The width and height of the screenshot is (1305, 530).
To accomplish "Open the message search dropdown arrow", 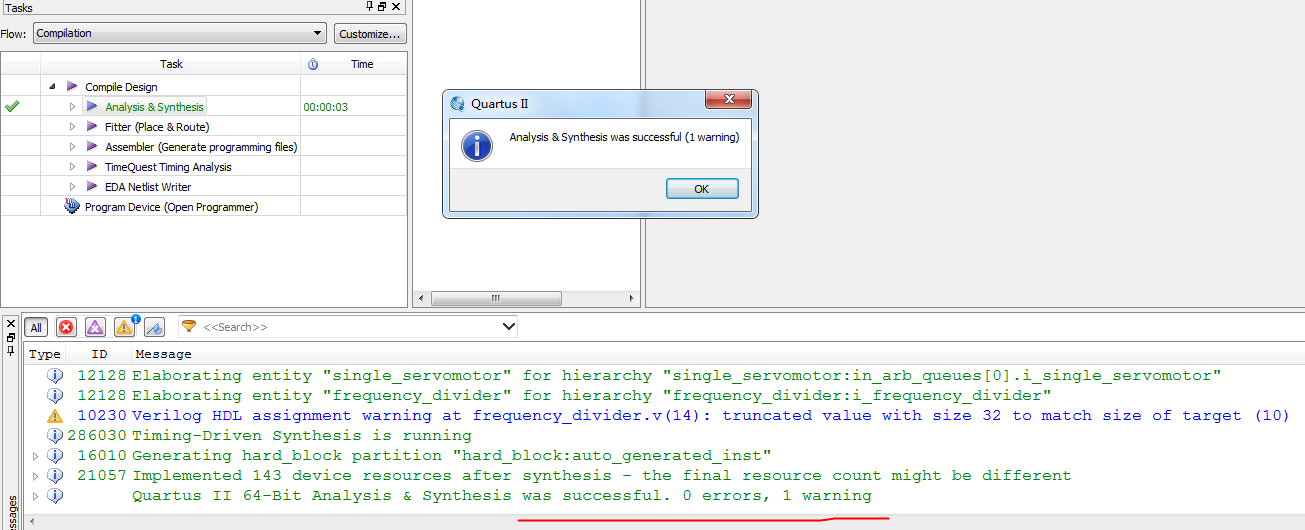I will click(x=508, y=327).
